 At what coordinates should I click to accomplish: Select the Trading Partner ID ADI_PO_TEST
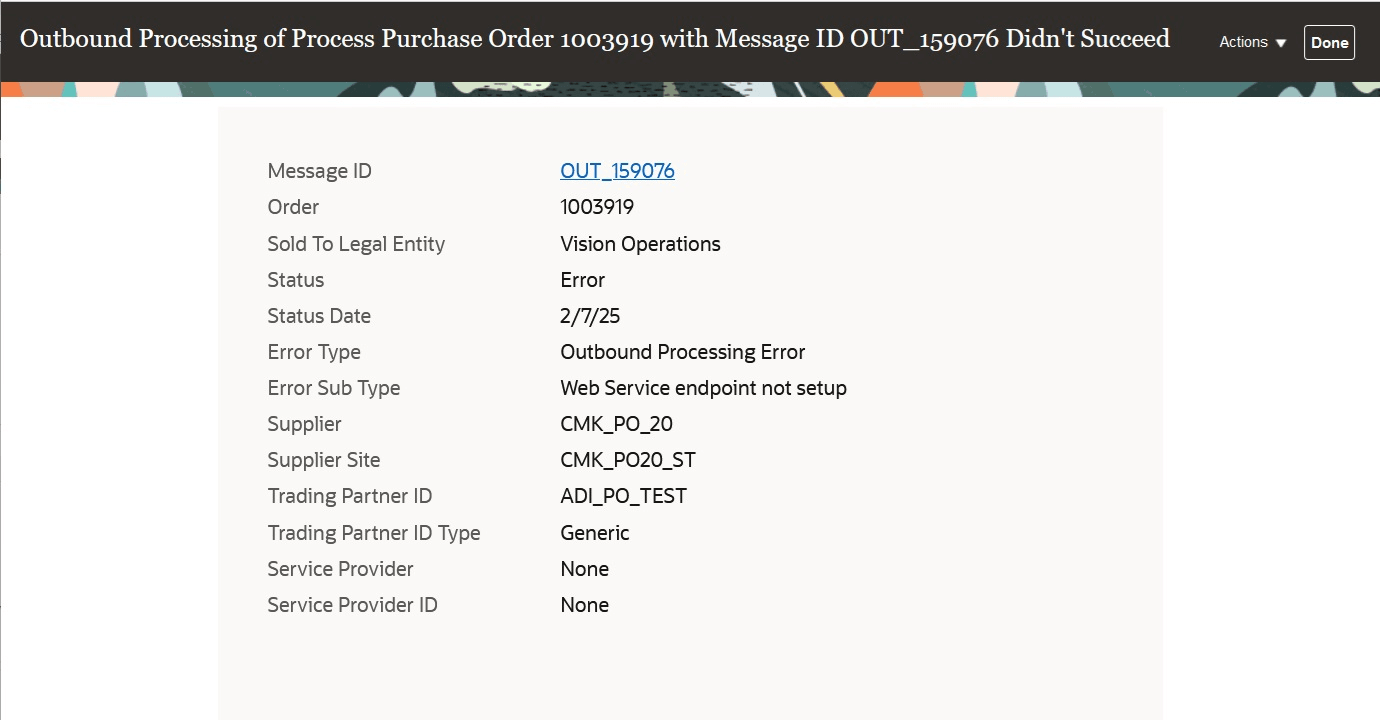point(623,496)
